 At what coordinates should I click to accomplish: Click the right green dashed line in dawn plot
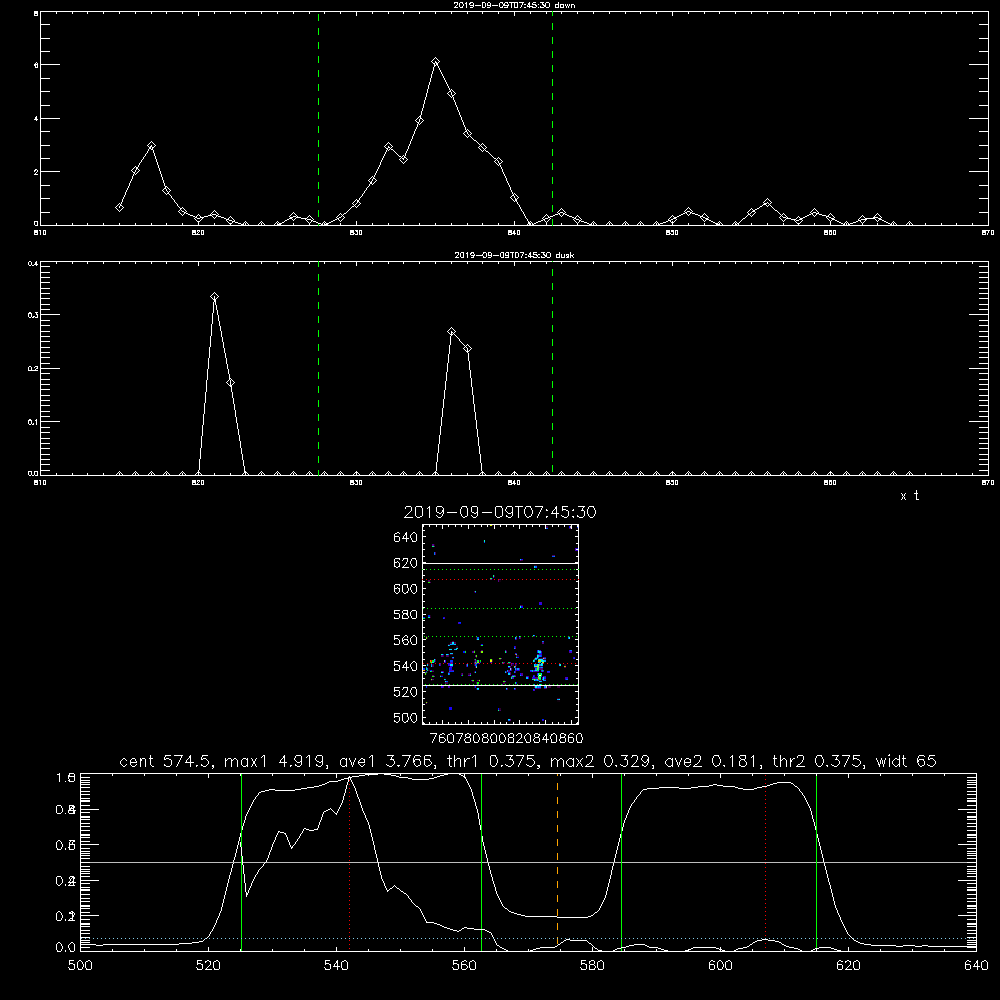click(x=552, y=119)
